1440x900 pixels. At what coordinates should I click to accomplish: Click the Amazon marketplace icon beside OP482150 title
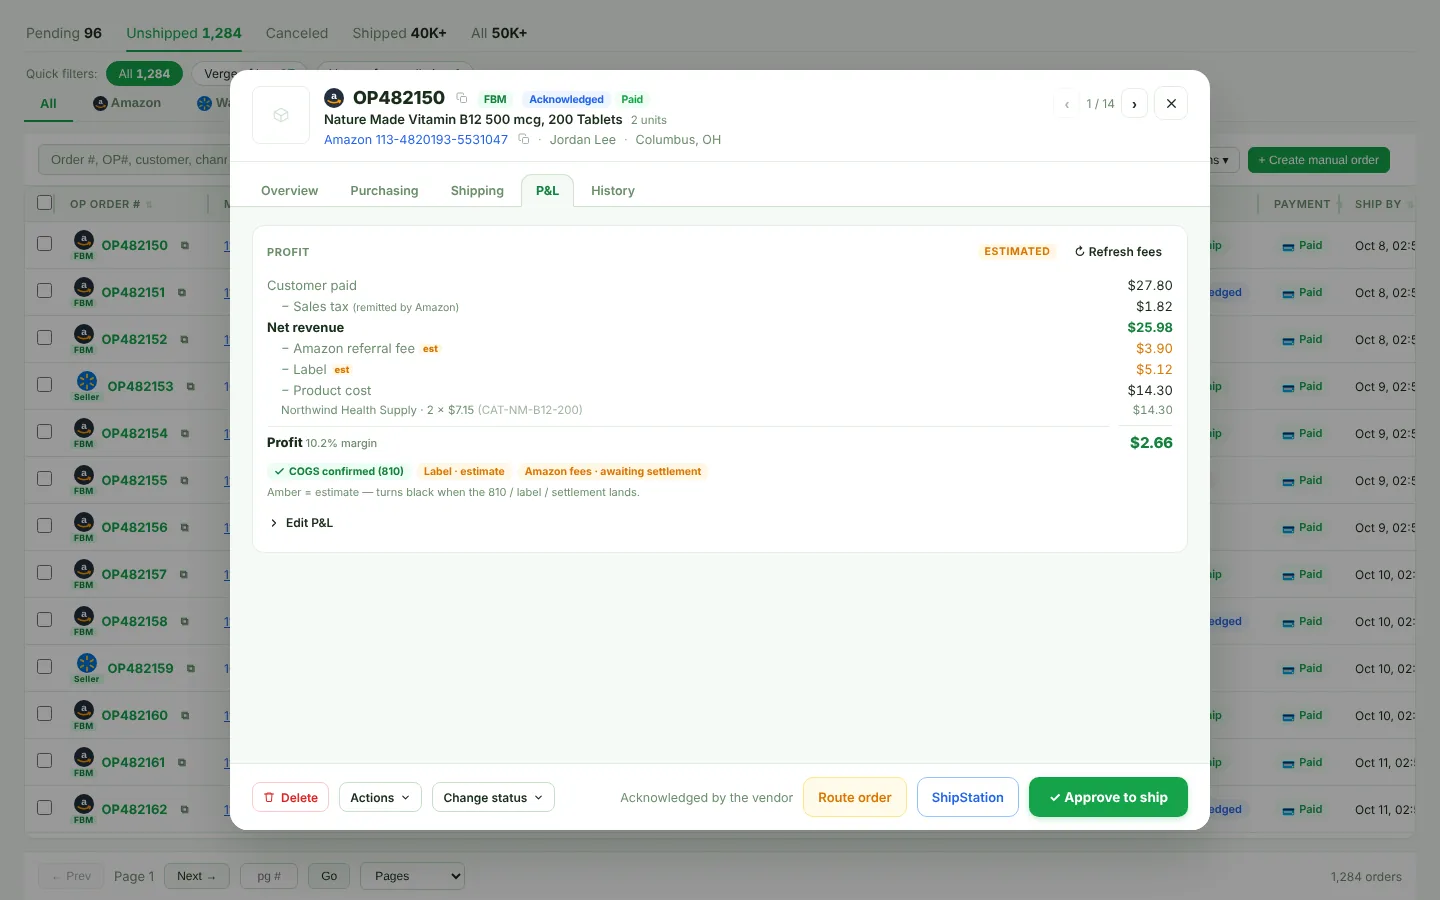click(x=334, y=98)
